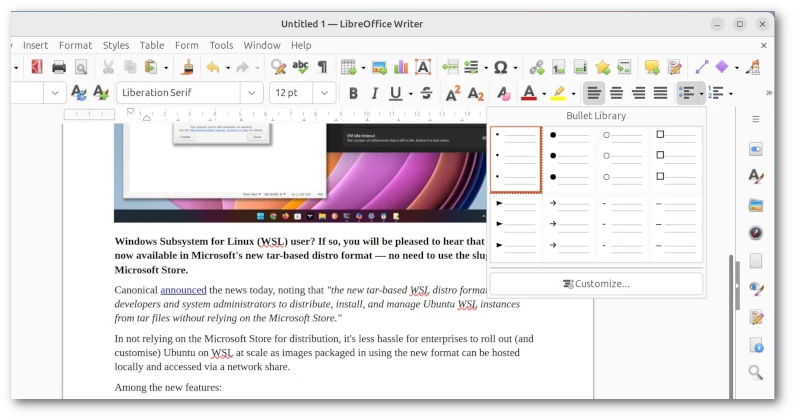This screenshot has height=418, width=794.
Task: Expand paragraph style dropdown
Action: point(55,93)
